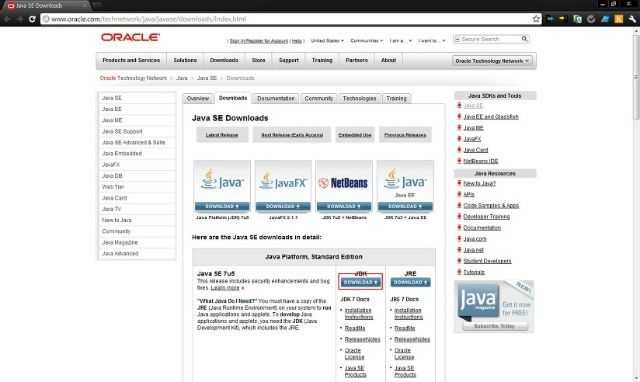Click the JRE Download button

point(410,282)
